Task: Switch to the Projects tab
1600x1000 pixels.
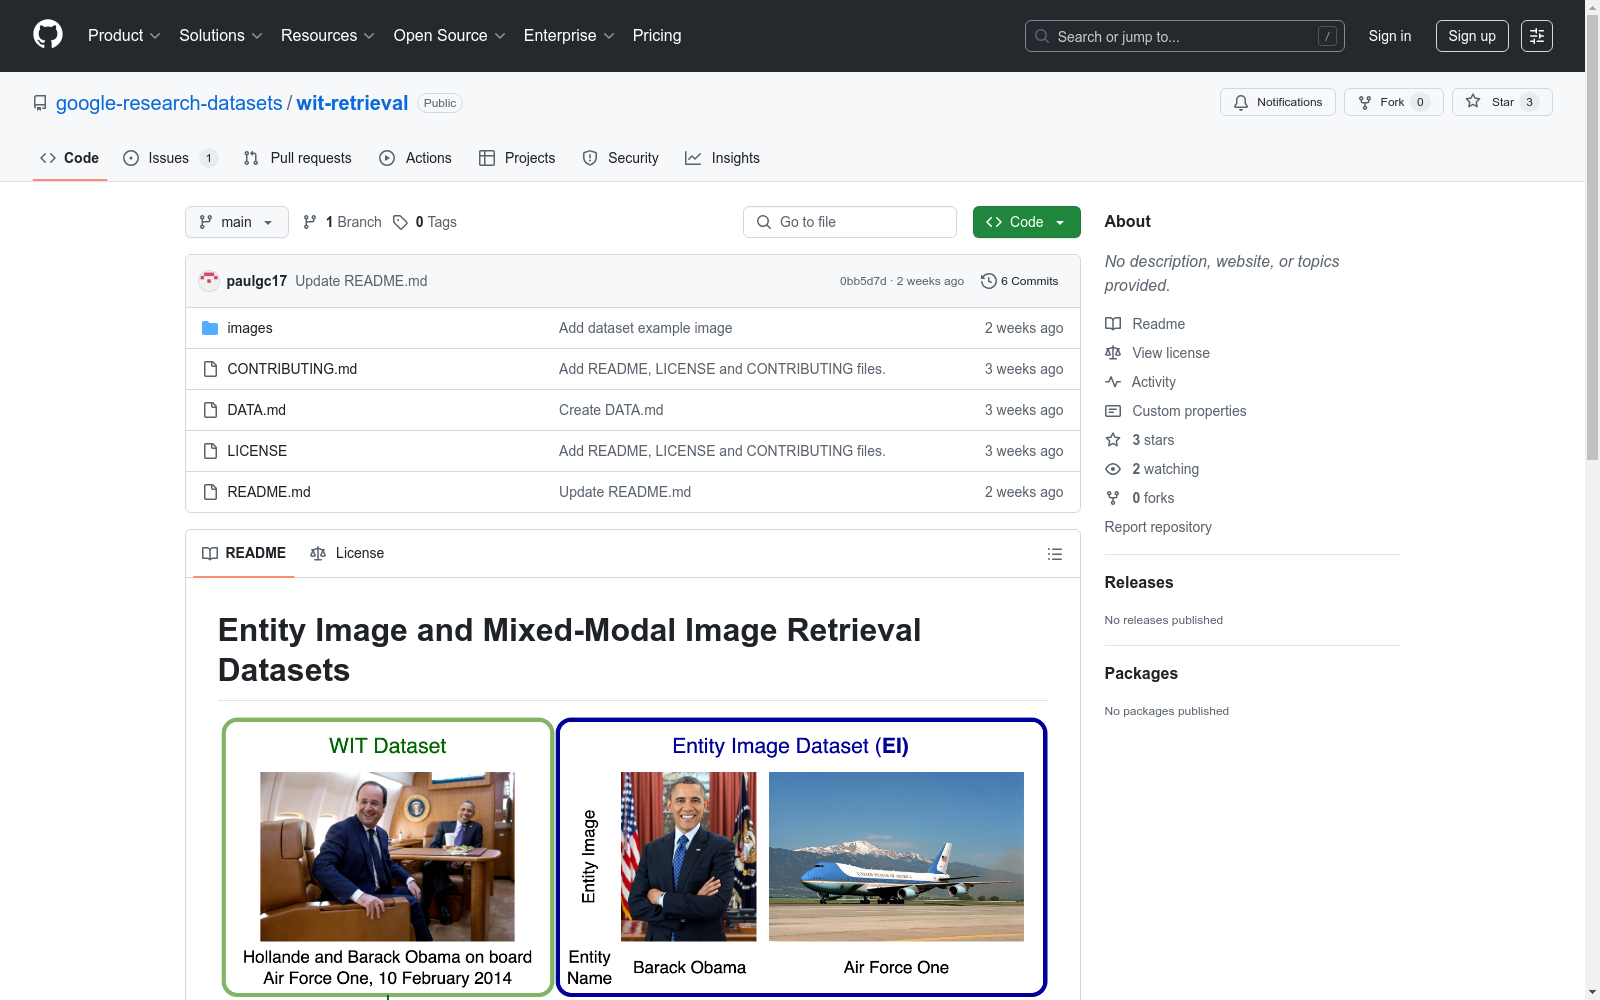Action: click(517, 158)
